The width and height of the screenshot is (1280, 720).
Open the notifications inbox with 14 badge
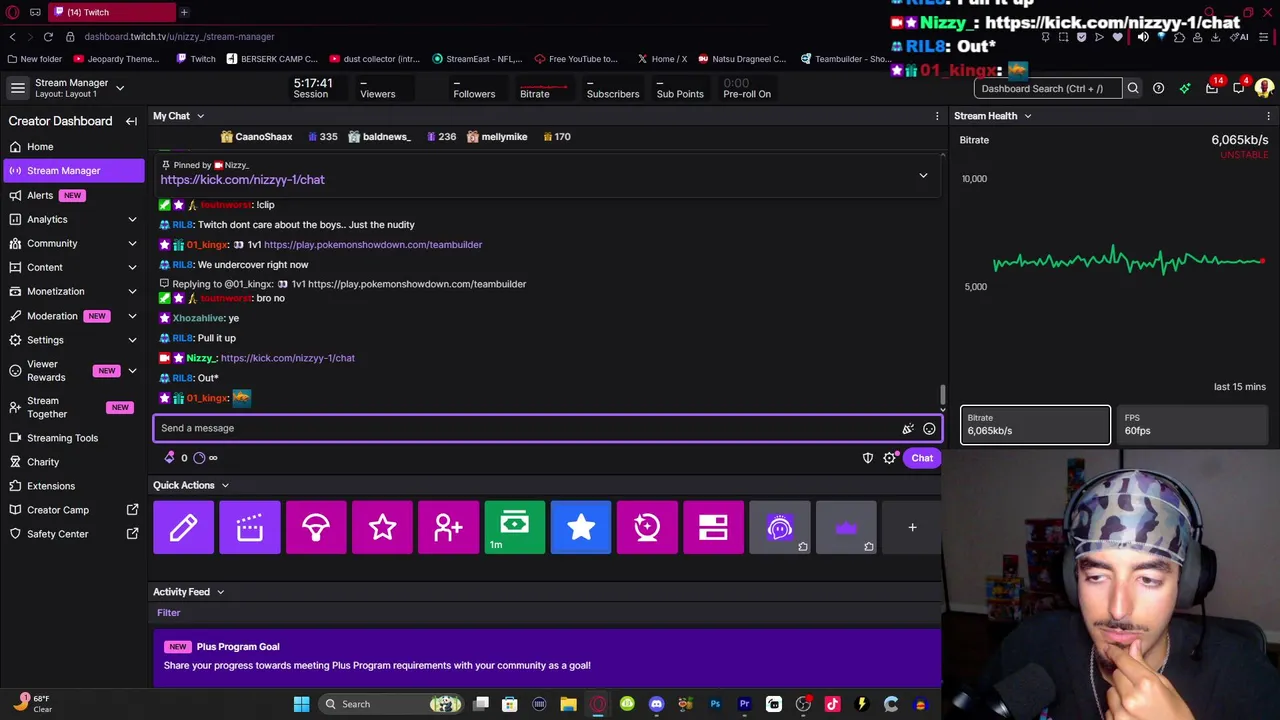1212,87
